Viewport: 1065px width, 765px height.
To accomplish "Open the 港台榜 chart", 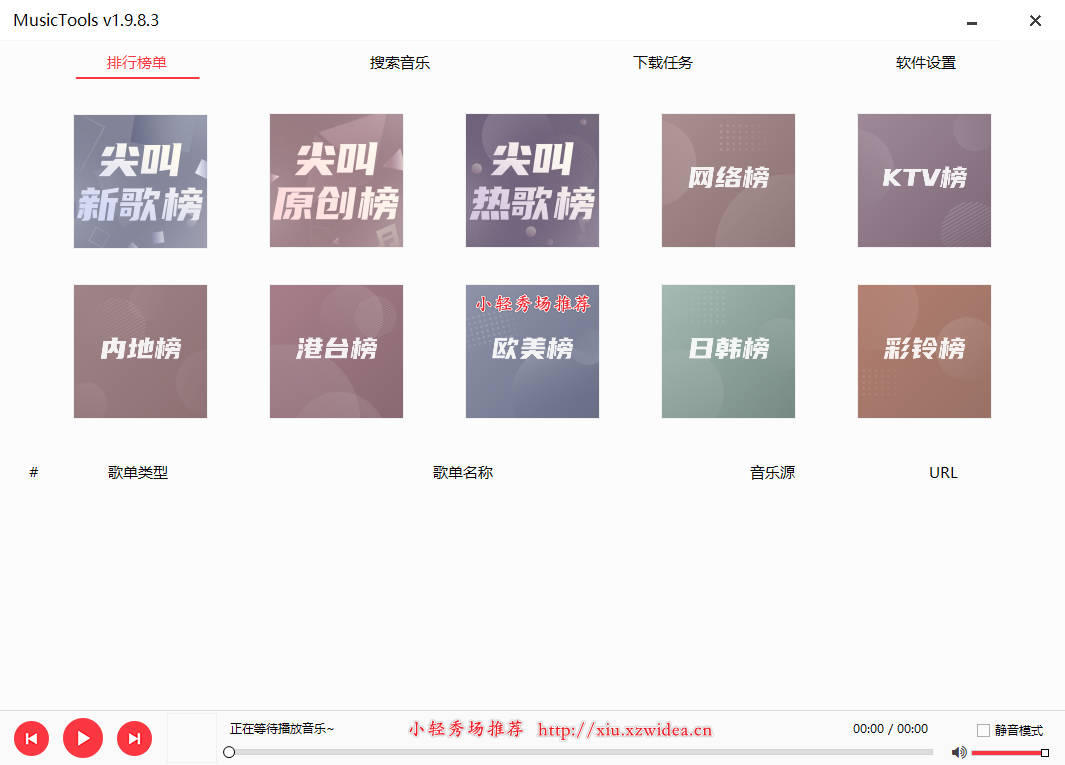I will point(336,351).
